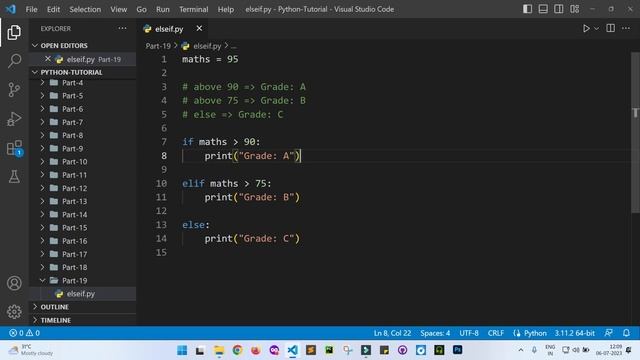Open the View menu
The height and width of the screenshot is (360, 640).
(118, 9)
